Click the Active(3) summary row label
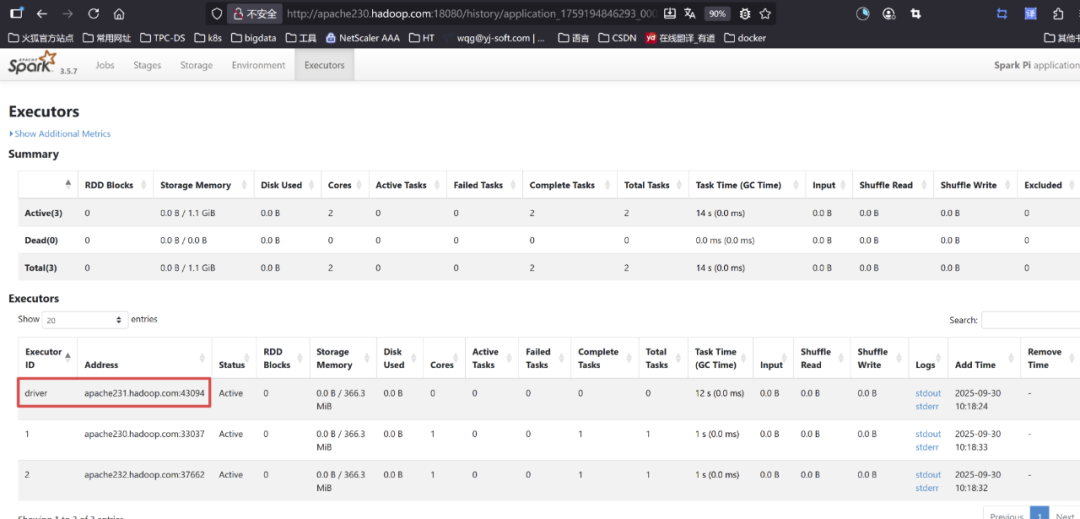 (43, 213)
